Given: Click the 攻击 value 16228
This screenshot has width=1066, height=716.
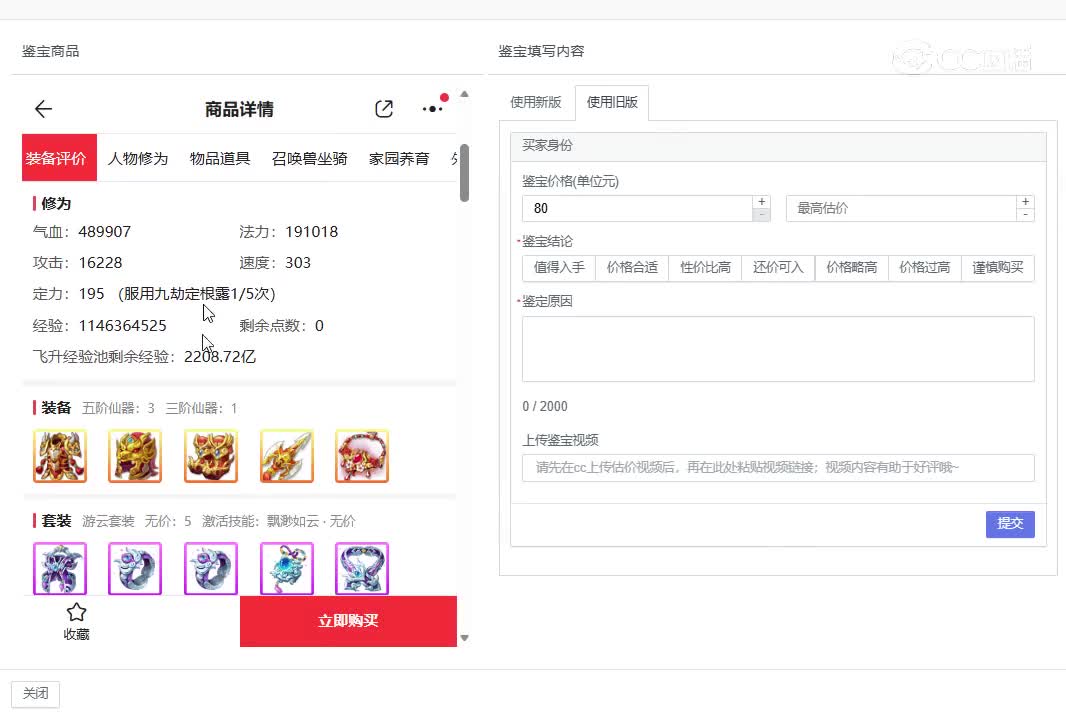Looking at the screenshot, I should [x=101, y=263].
